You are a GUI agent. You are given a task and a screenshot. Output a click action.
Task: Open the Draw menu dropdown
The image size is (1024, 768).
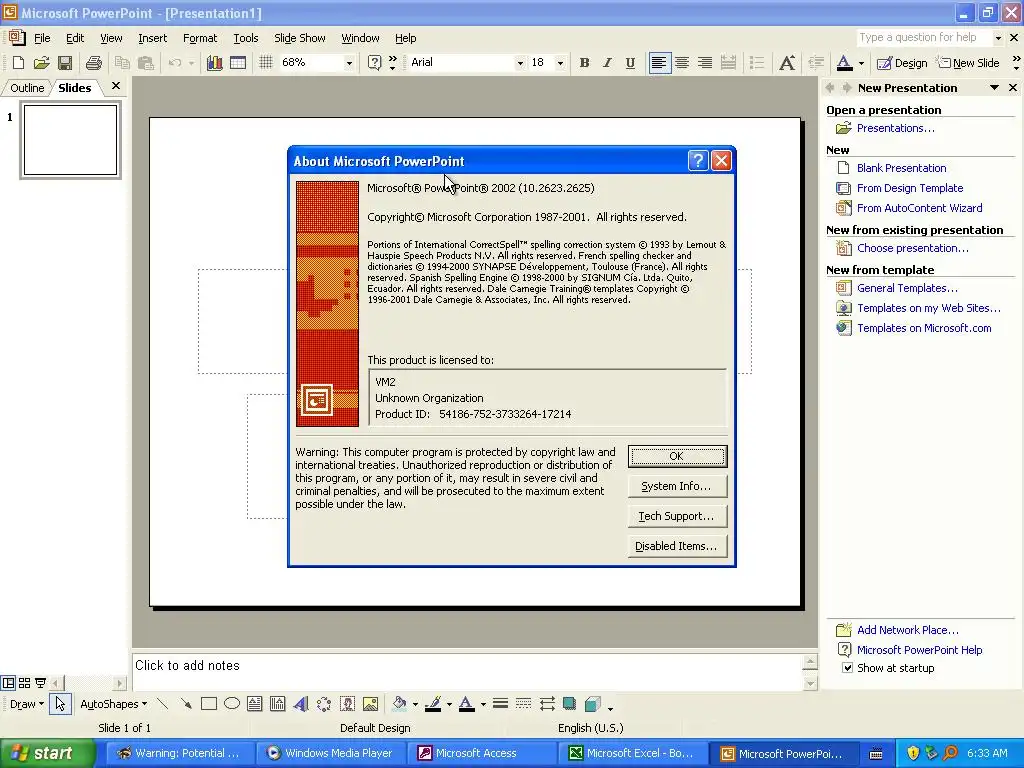coord(27,704)
